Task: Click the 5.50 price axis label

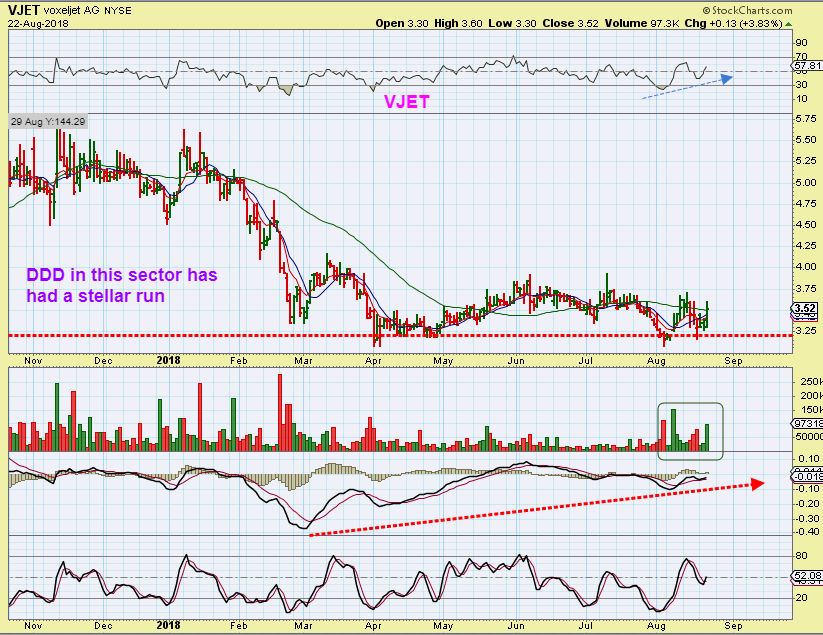Action: pyautogui.click(x=806, y=140)
